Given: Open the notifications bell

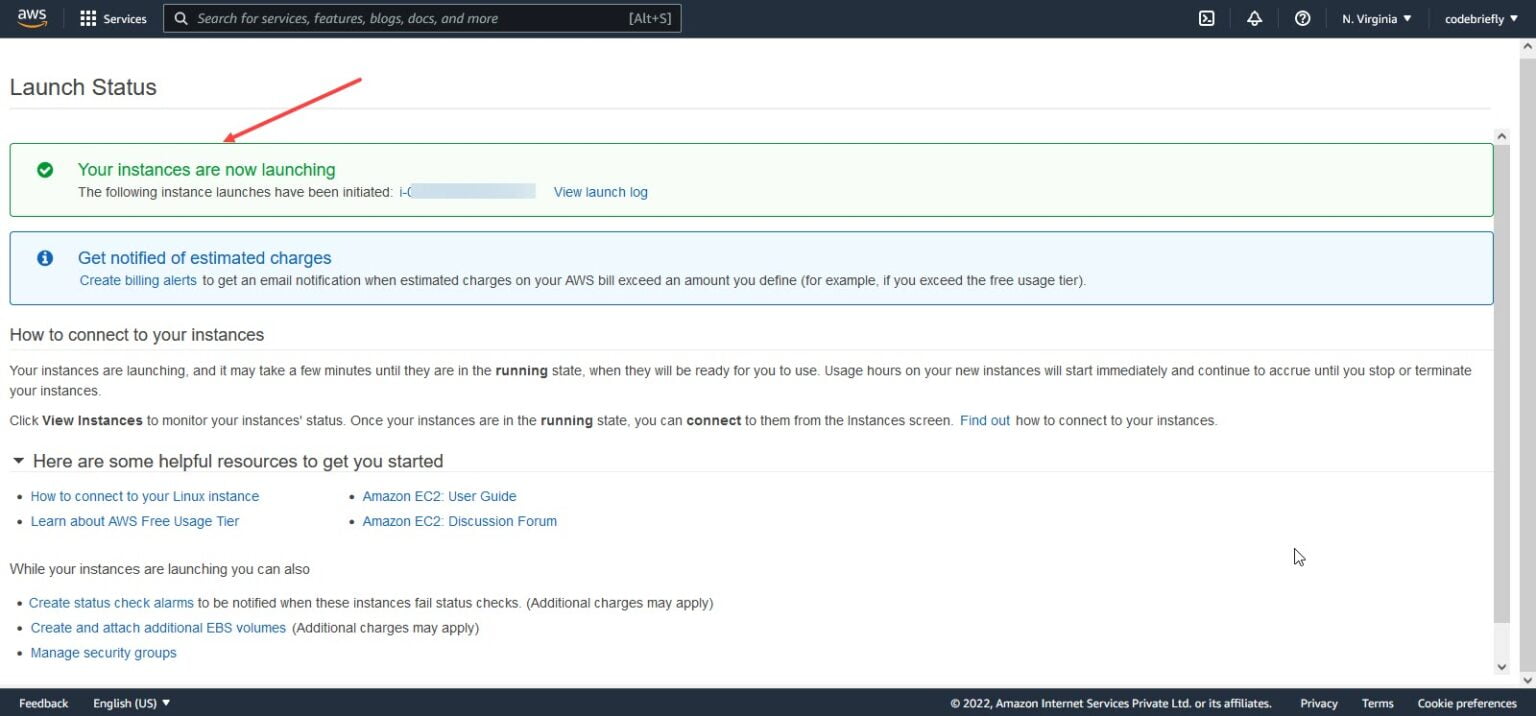Looking at the screenshot, I should [x=1254, y=18].
